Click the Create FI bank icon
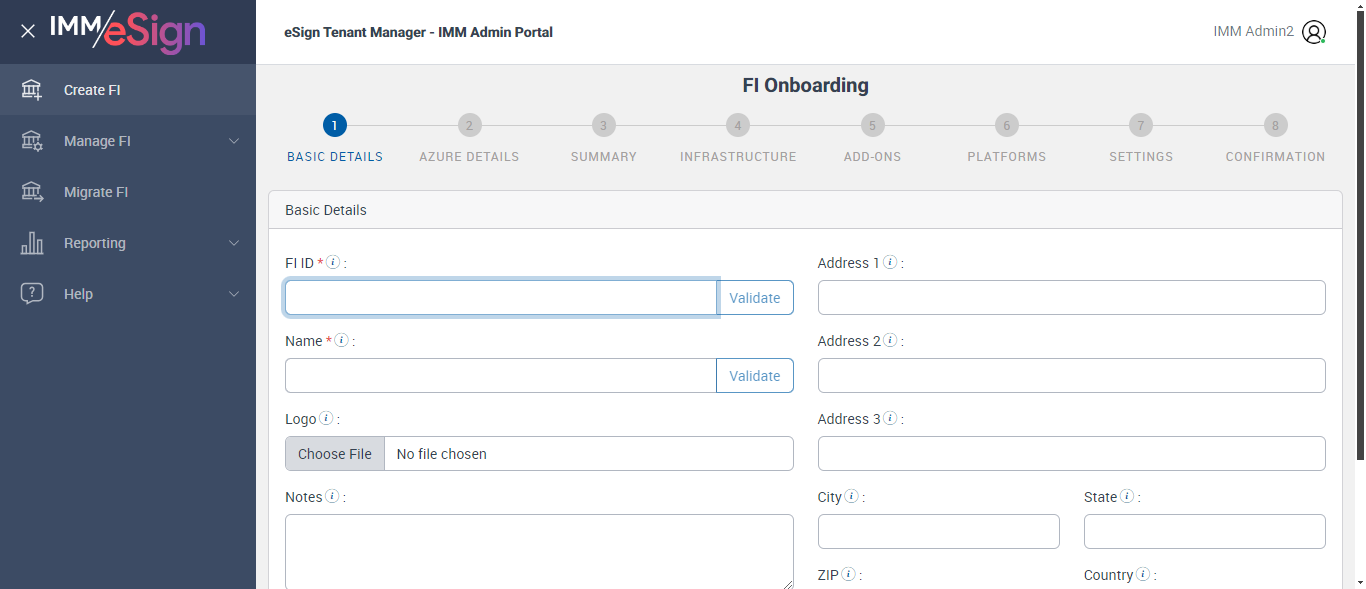Viewport: 1366px width, 589px height. (x=32, y=90)
